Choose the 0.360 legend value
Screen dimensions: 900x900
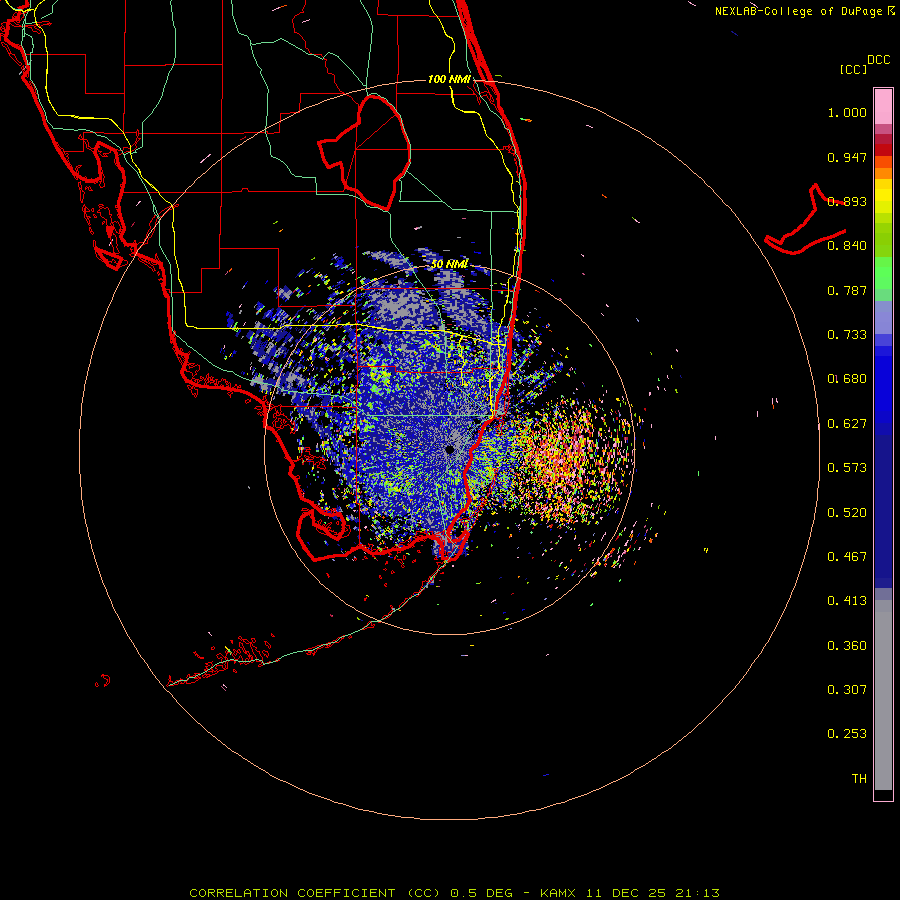pyautogui.click(x=847, y=646)
